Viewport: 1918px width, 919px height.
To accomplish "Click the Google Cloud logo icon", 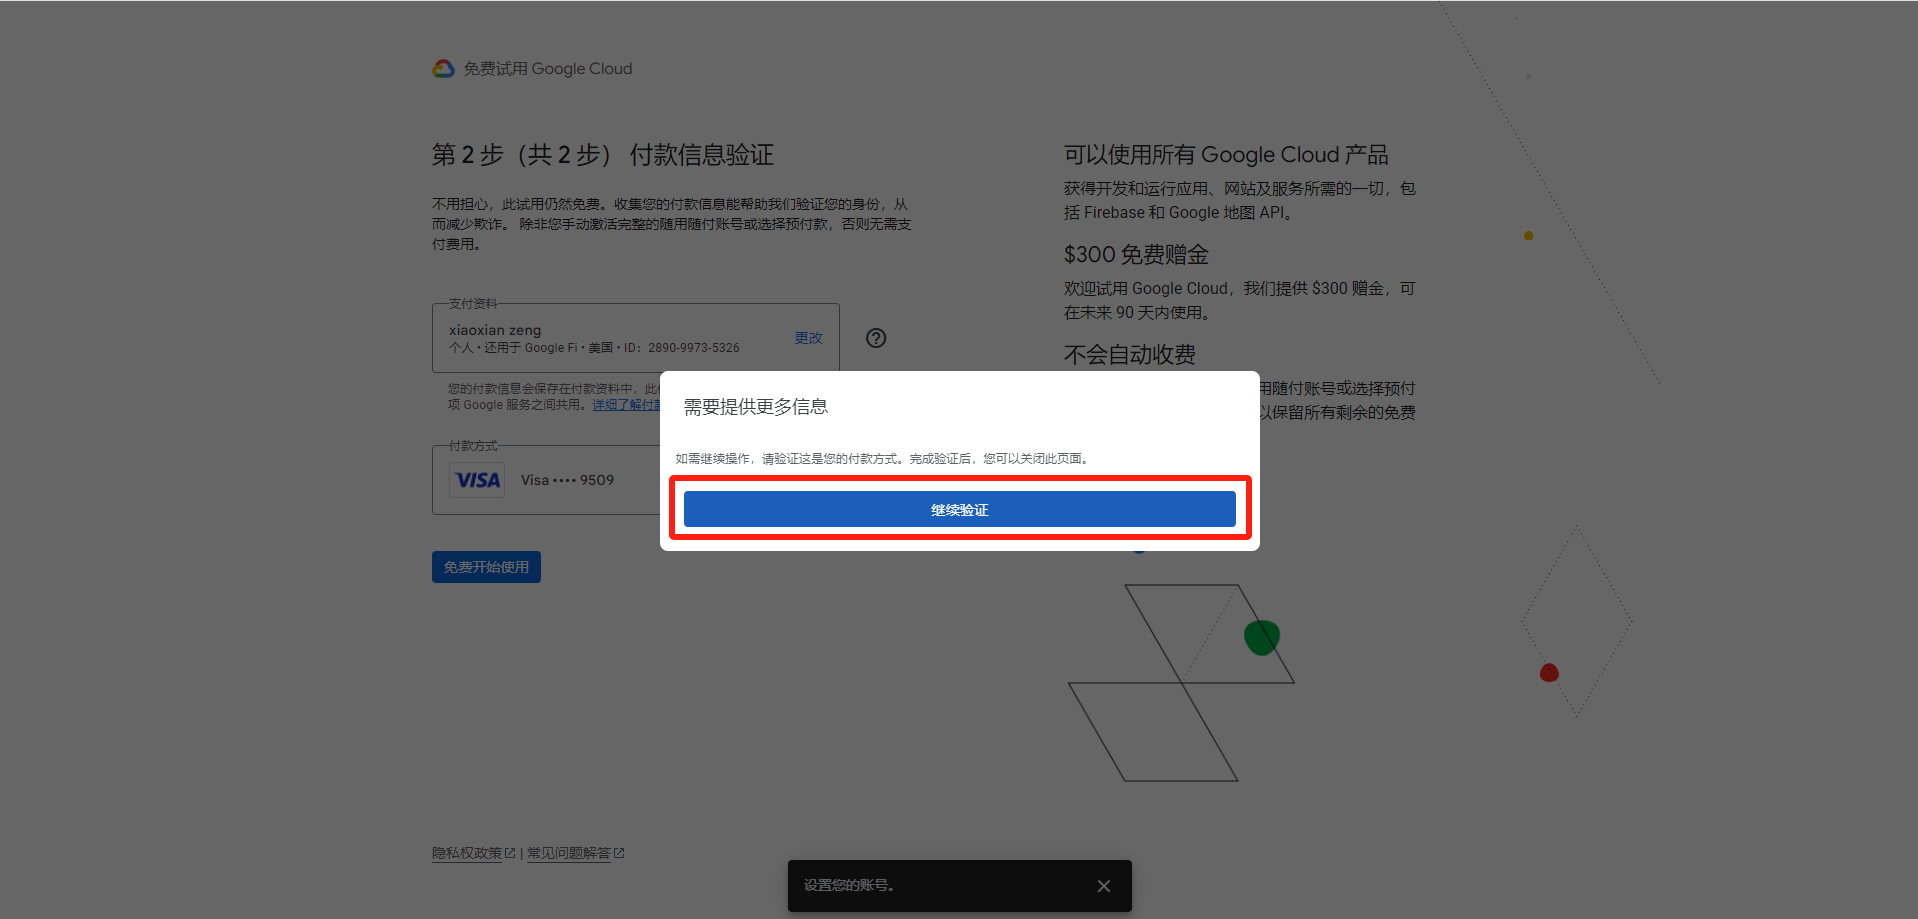I will (443, 69).
